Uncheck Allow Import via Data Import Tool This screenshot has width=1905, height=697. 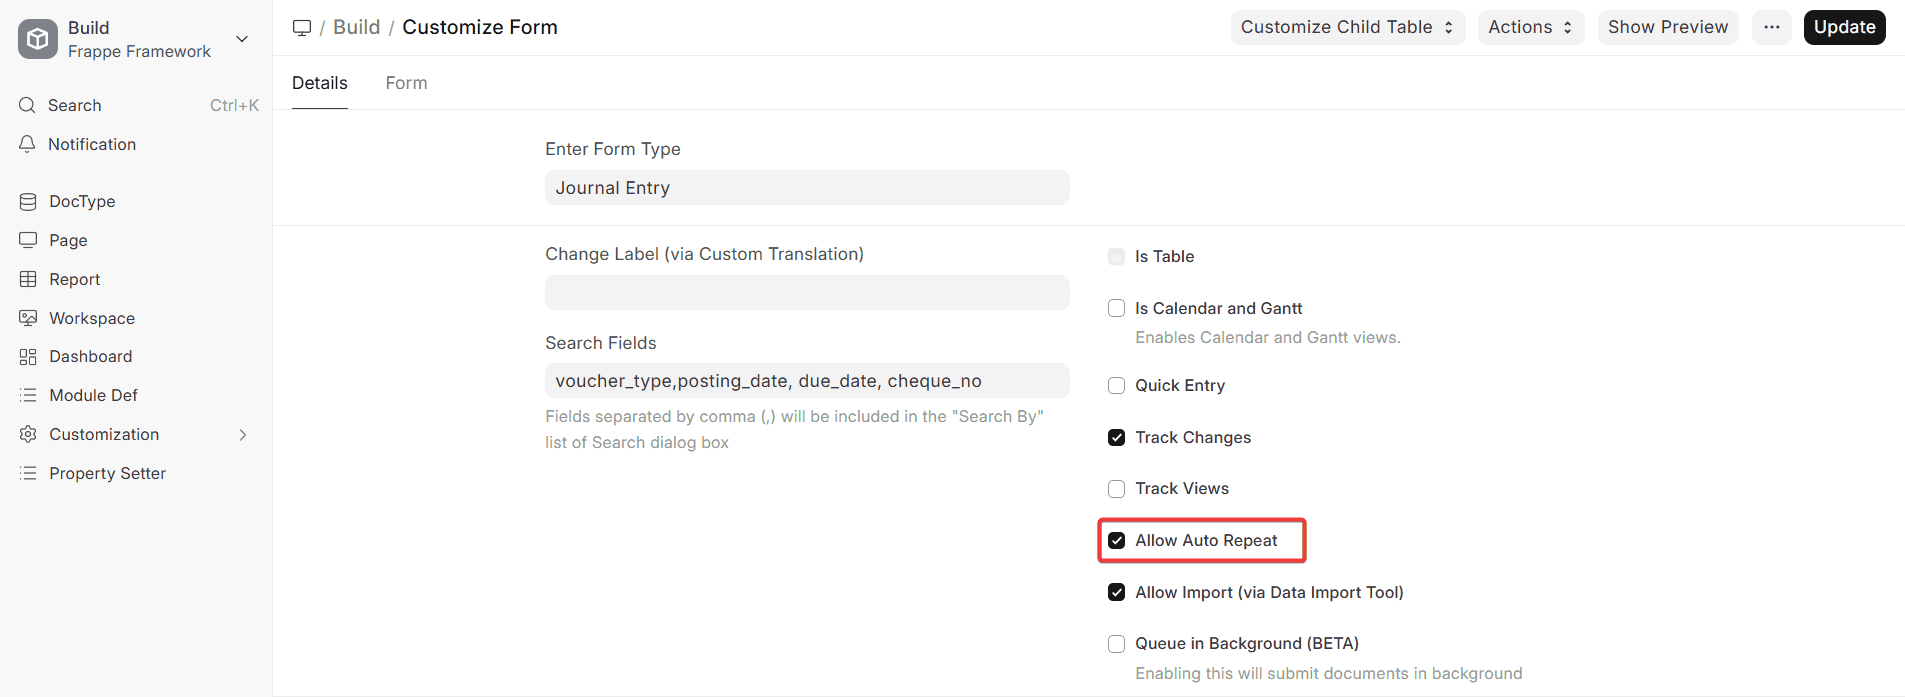1117,592
